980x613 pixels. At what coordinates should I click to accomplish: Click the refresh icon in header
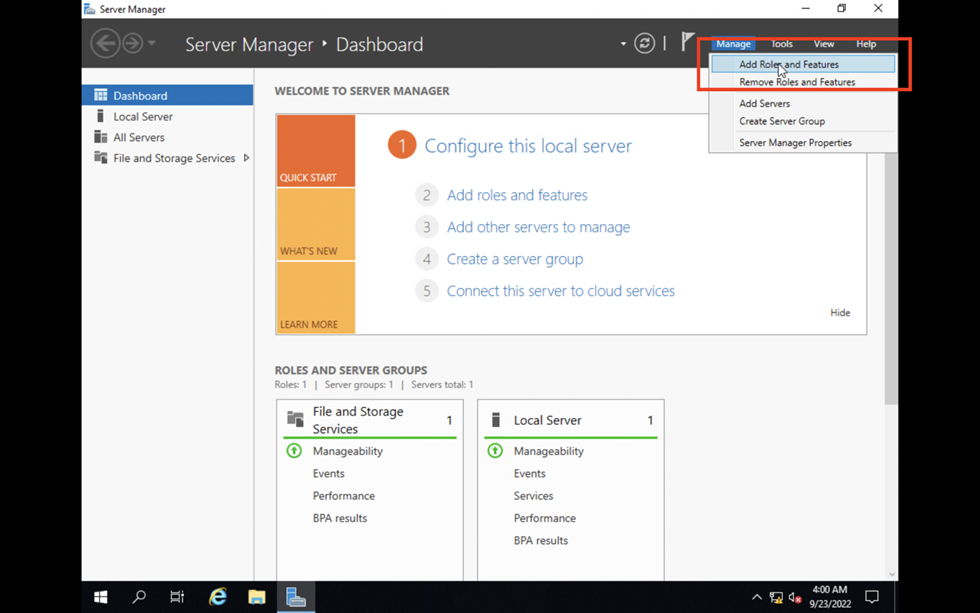pos(645,43)
